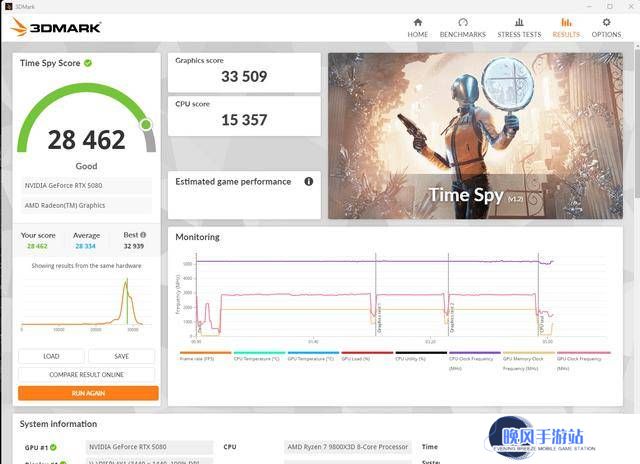
Task: Click COMPARE RESULT ONLINE button
Action: coord(87,374)
